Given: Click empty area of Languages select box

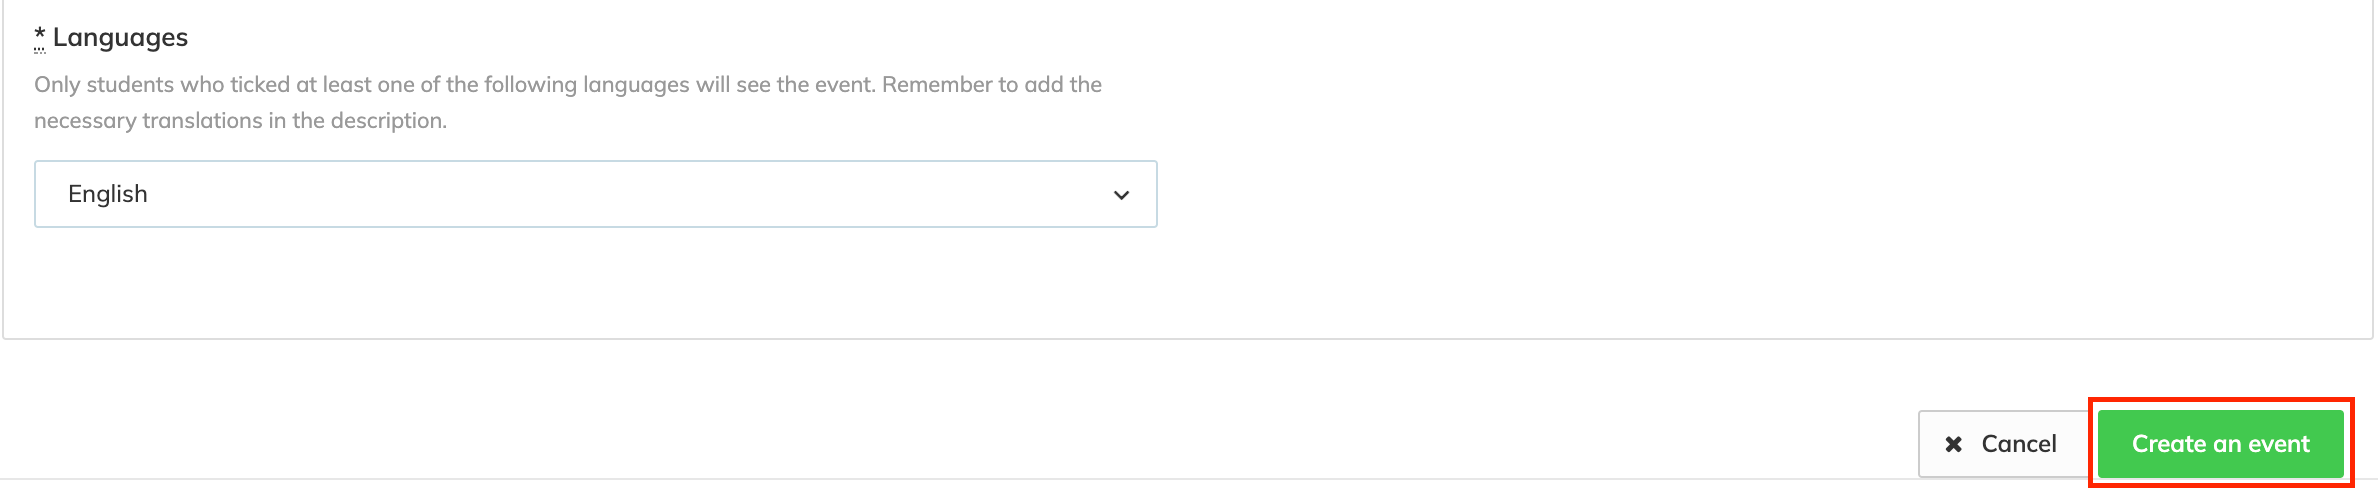Looking at the screenshot, I should click(630, 194).
